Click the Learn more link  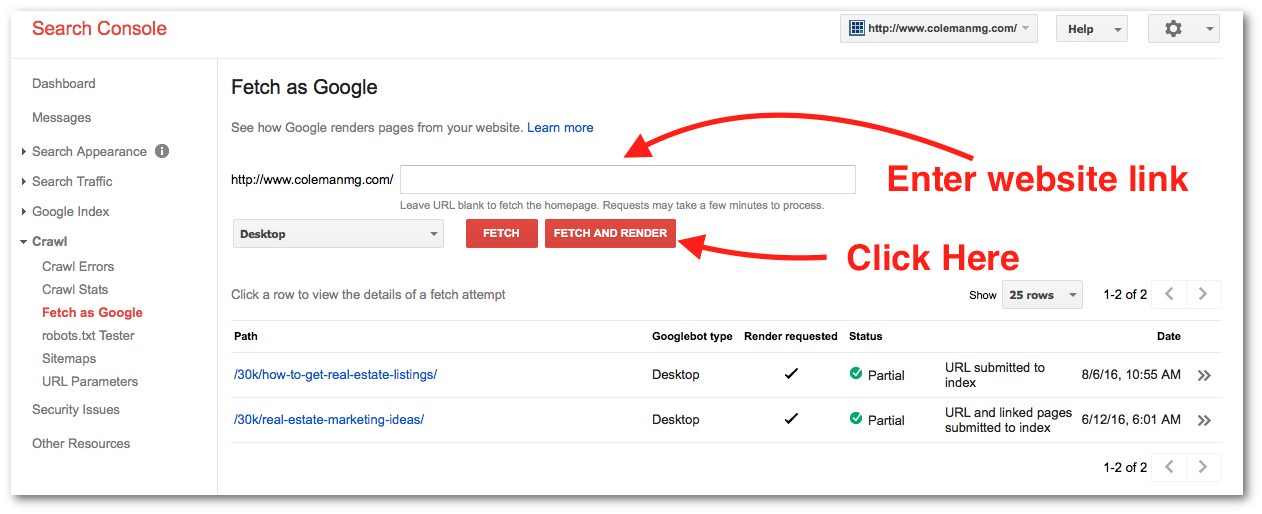tap(560, 127)
